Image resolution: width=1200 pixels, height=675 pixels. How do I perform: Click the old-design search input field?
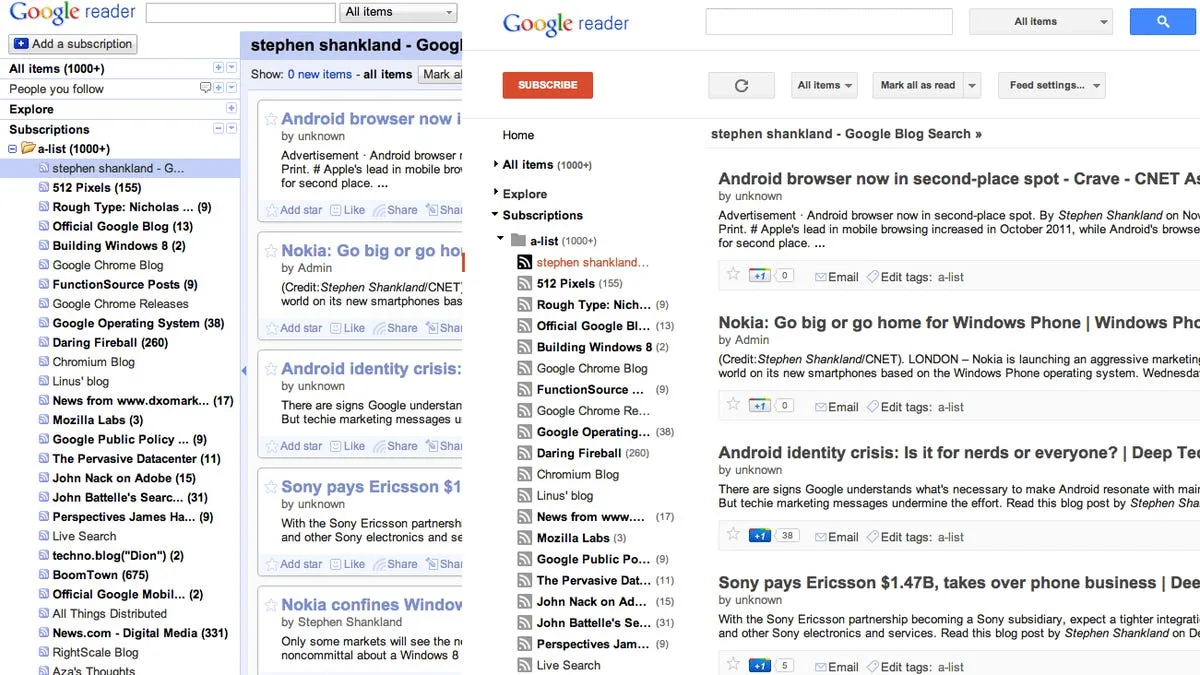coord(240,12)
